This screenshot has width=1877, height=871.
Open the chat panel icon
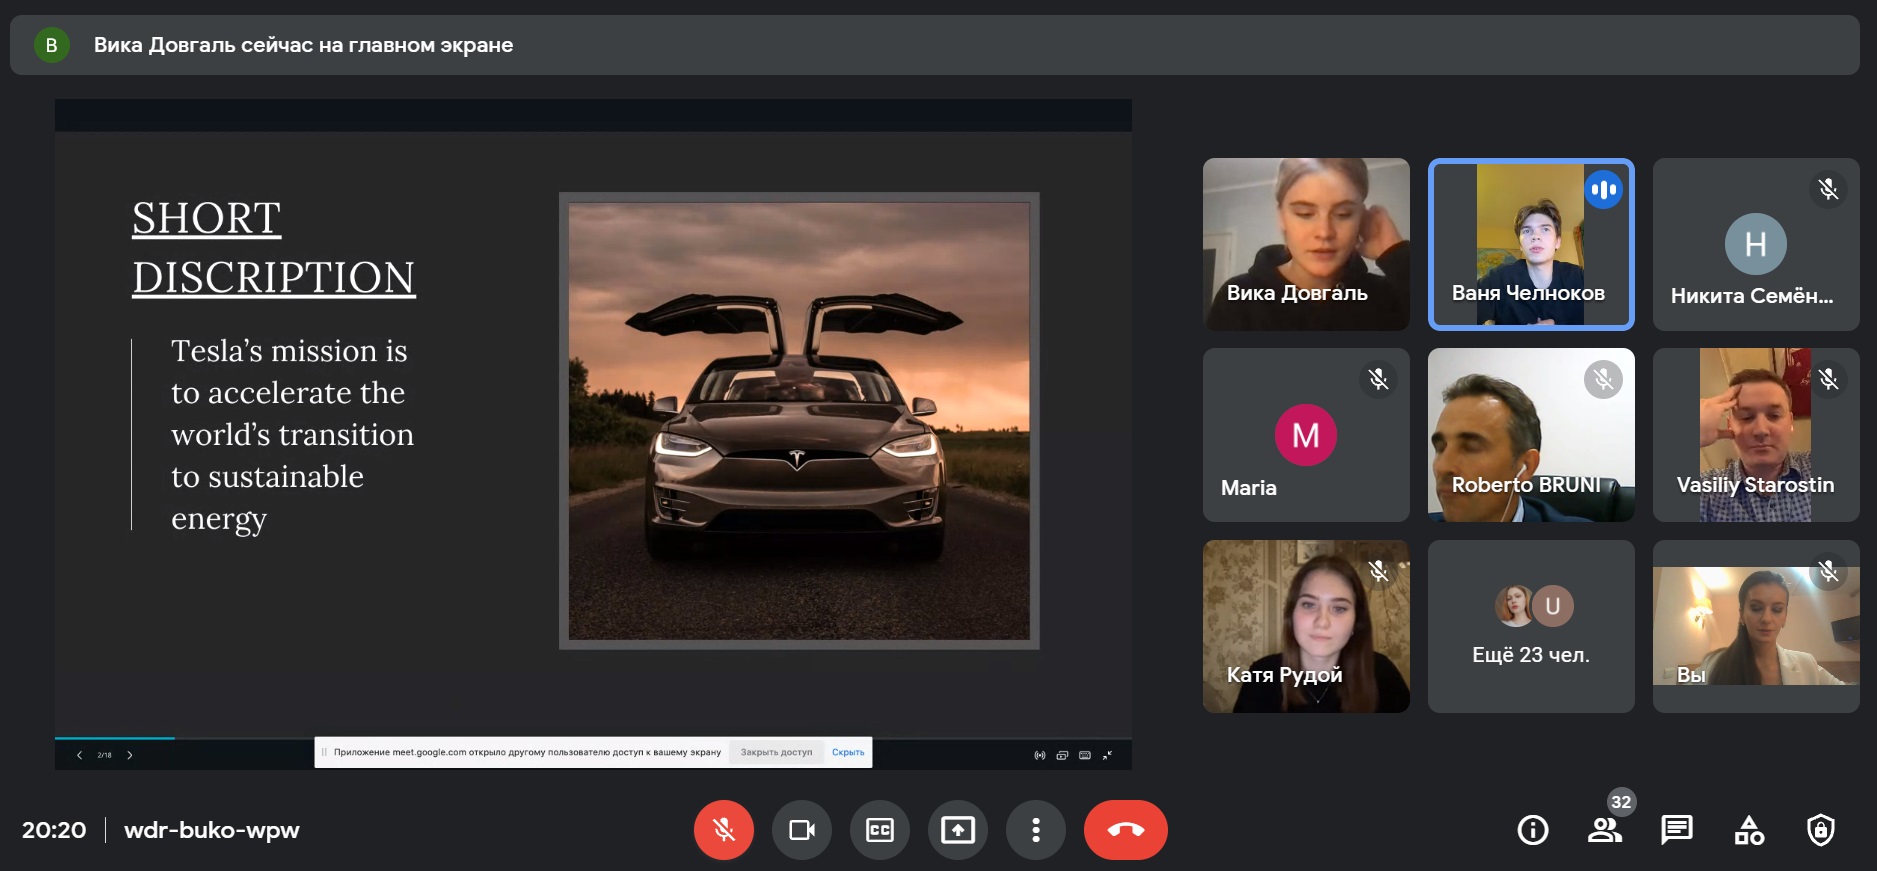pyautogui.click(x=1677, y=830)
